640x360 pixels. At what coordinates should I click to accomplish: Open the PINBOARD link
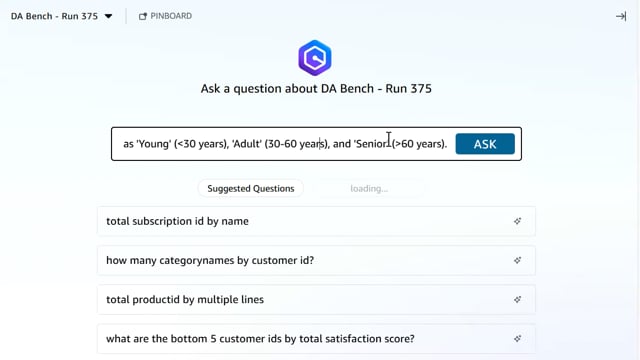[x=165, y=16]
